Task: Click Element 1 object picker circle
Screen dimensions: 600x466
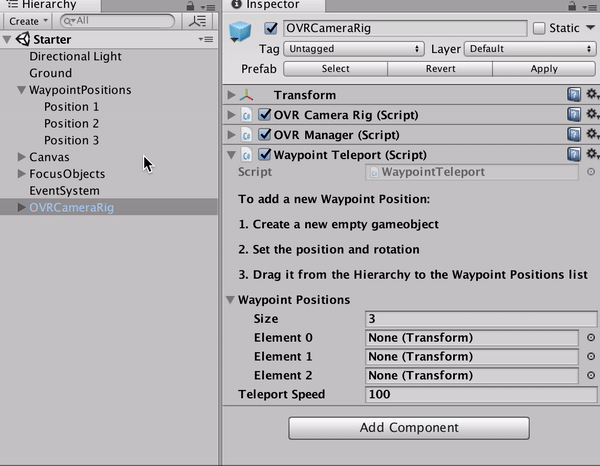Action: [591, 356]
